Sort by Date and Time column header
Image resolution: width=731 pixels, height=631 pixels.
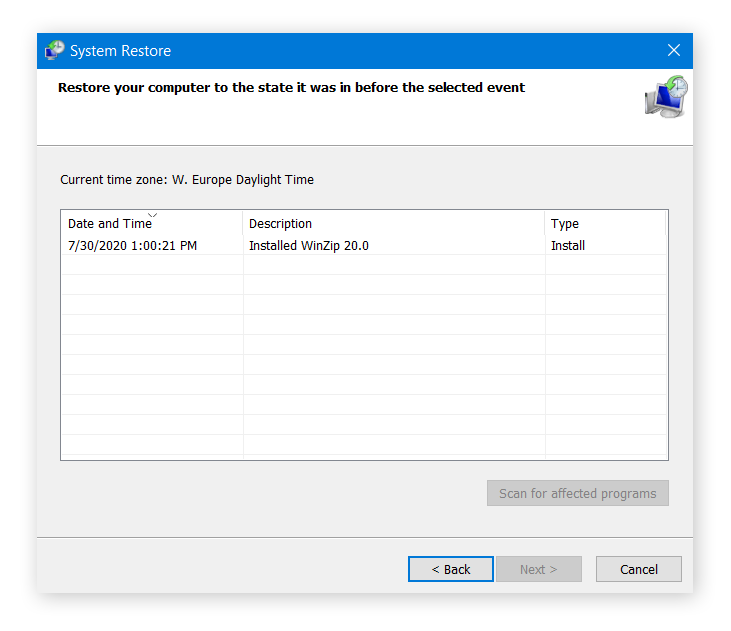click(x=152, y=223)
